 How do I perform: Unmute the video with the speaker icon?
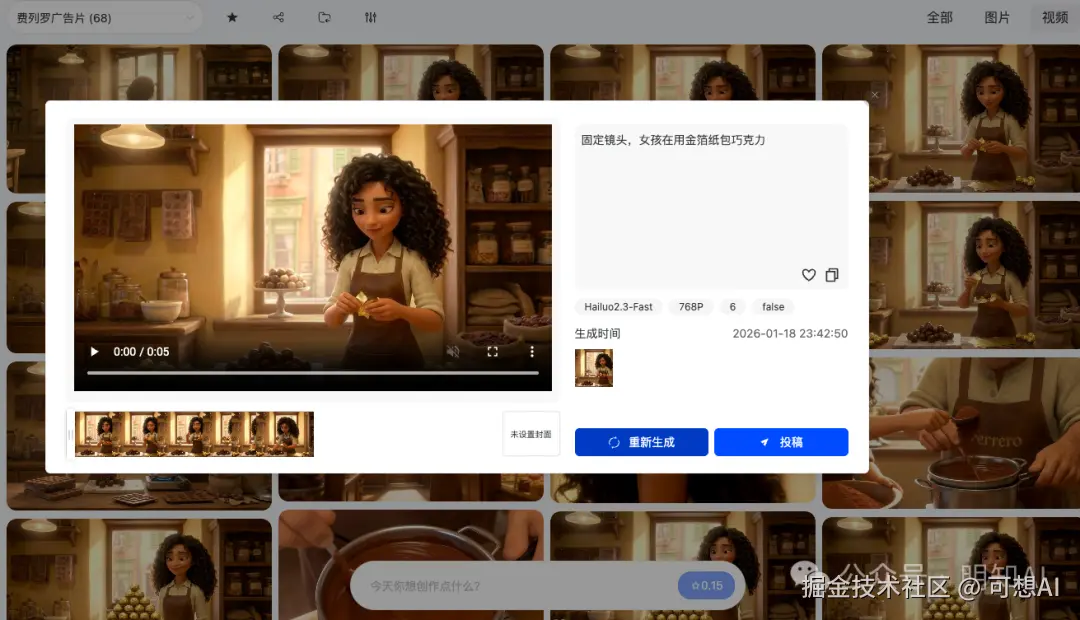pyautogui.click(x=453, y=351)
